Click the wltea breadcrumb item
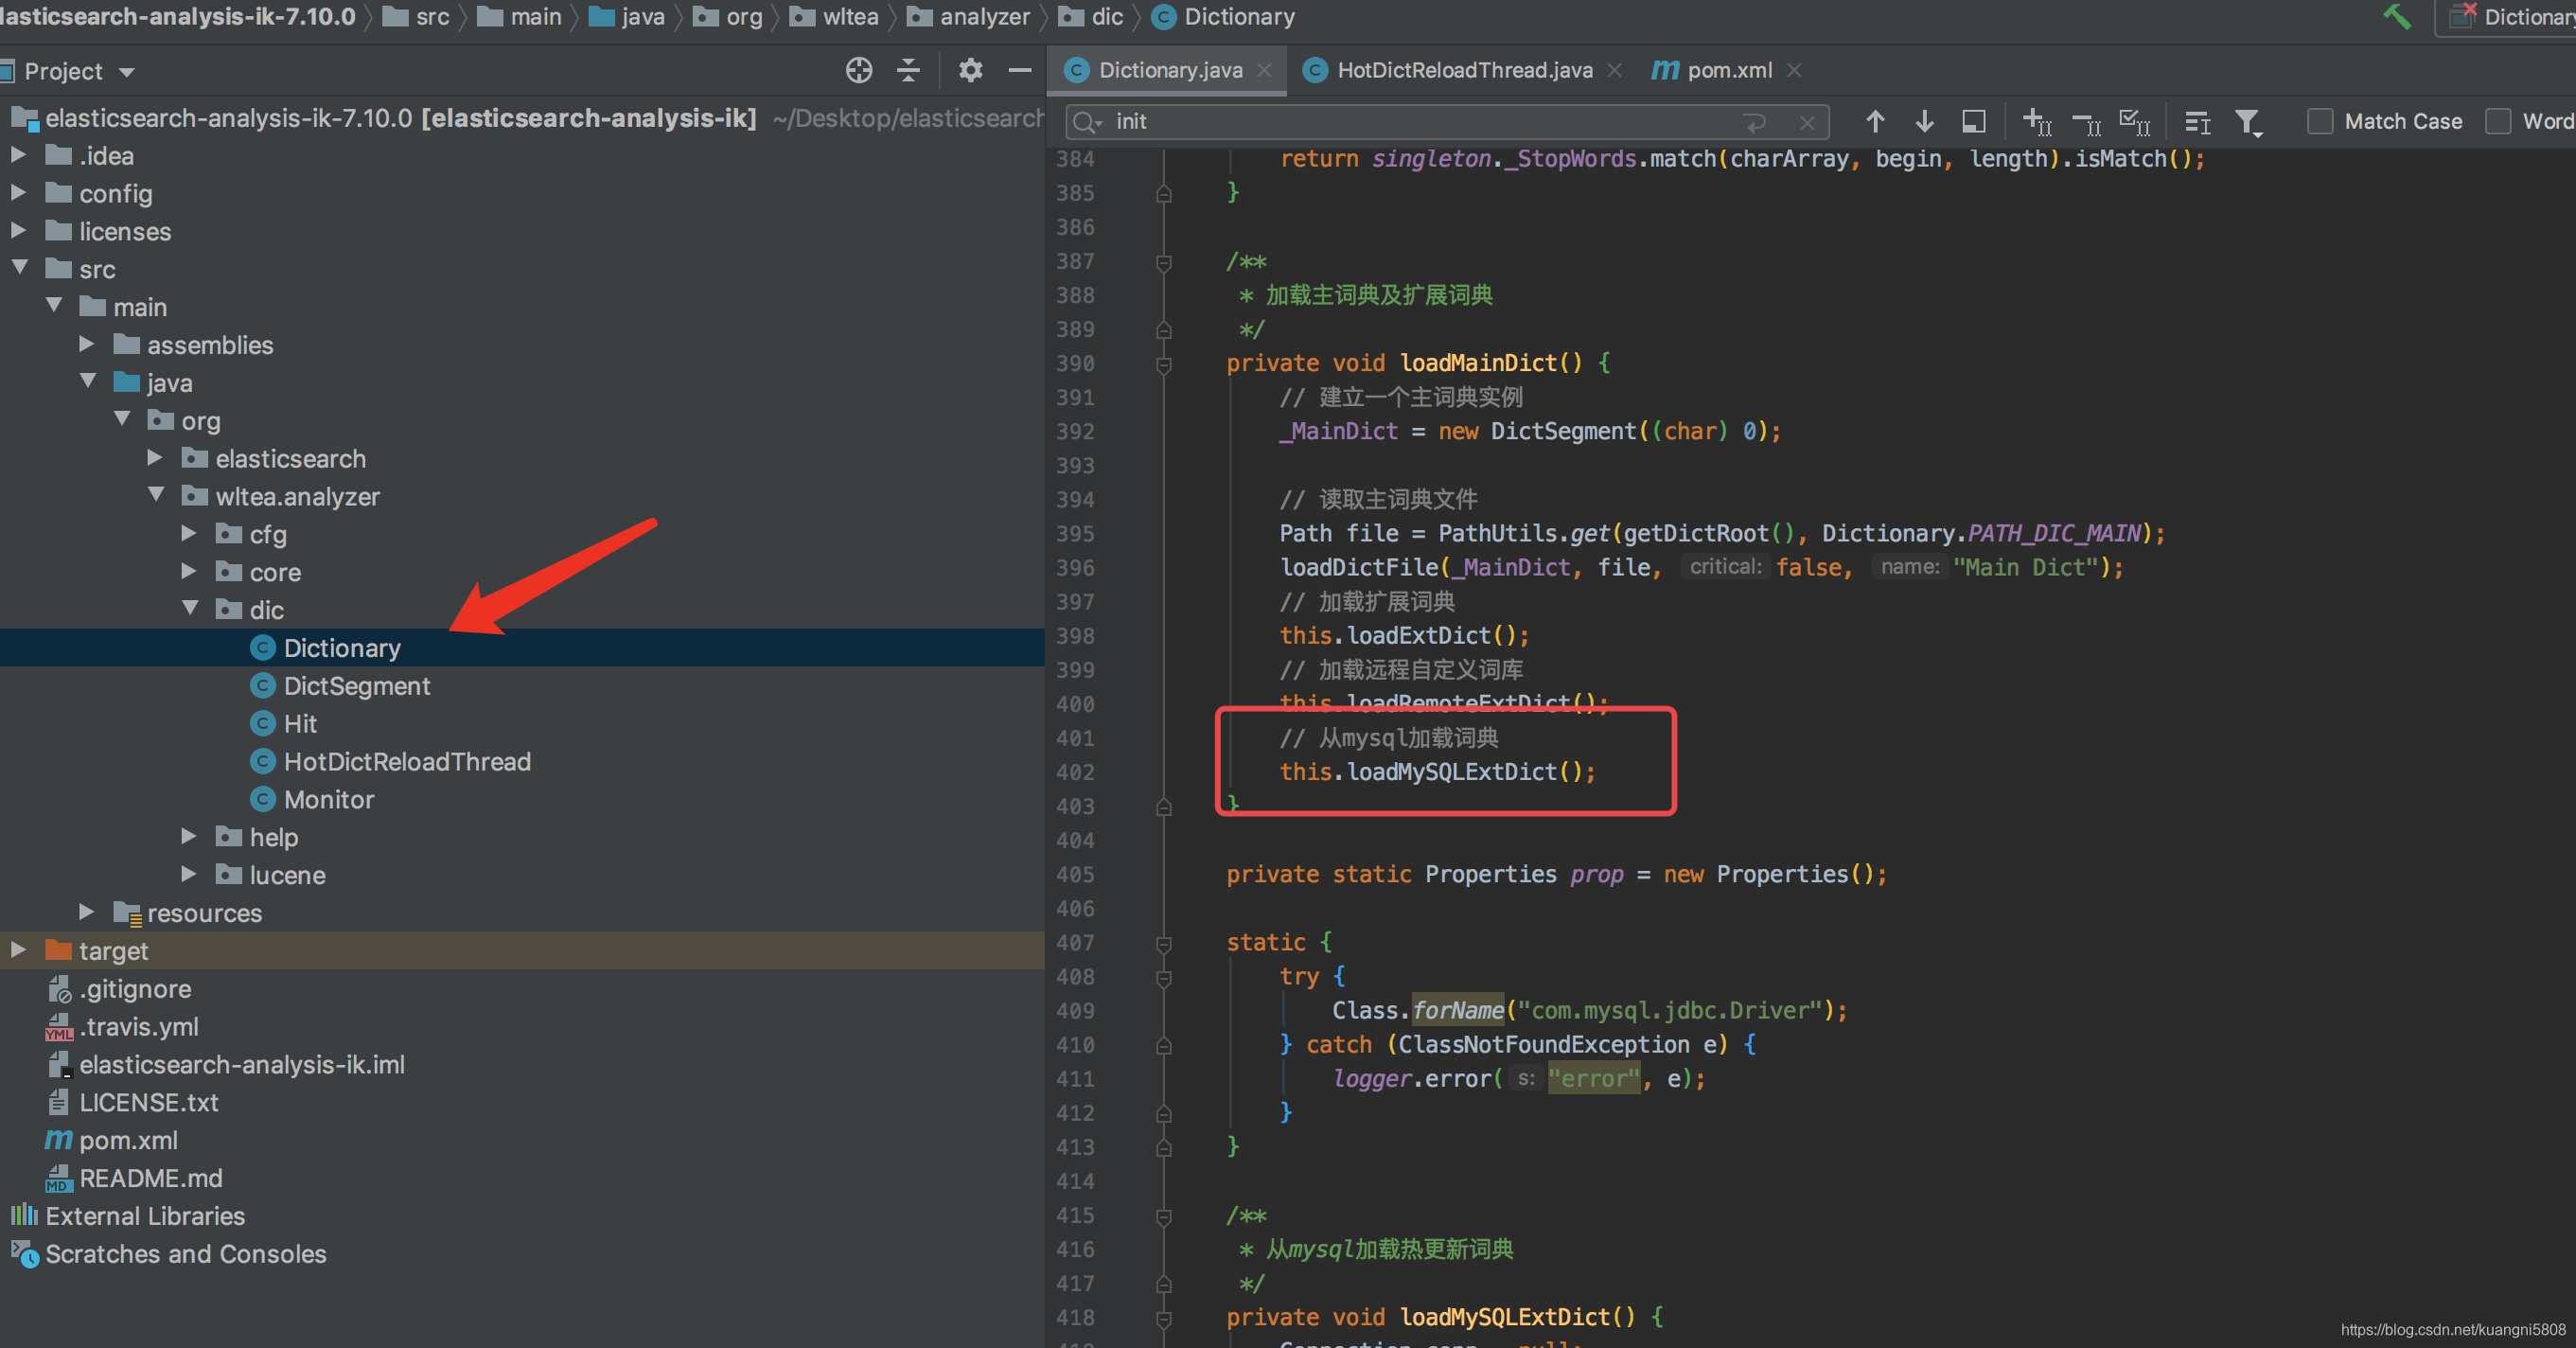 tap(849, 17)
